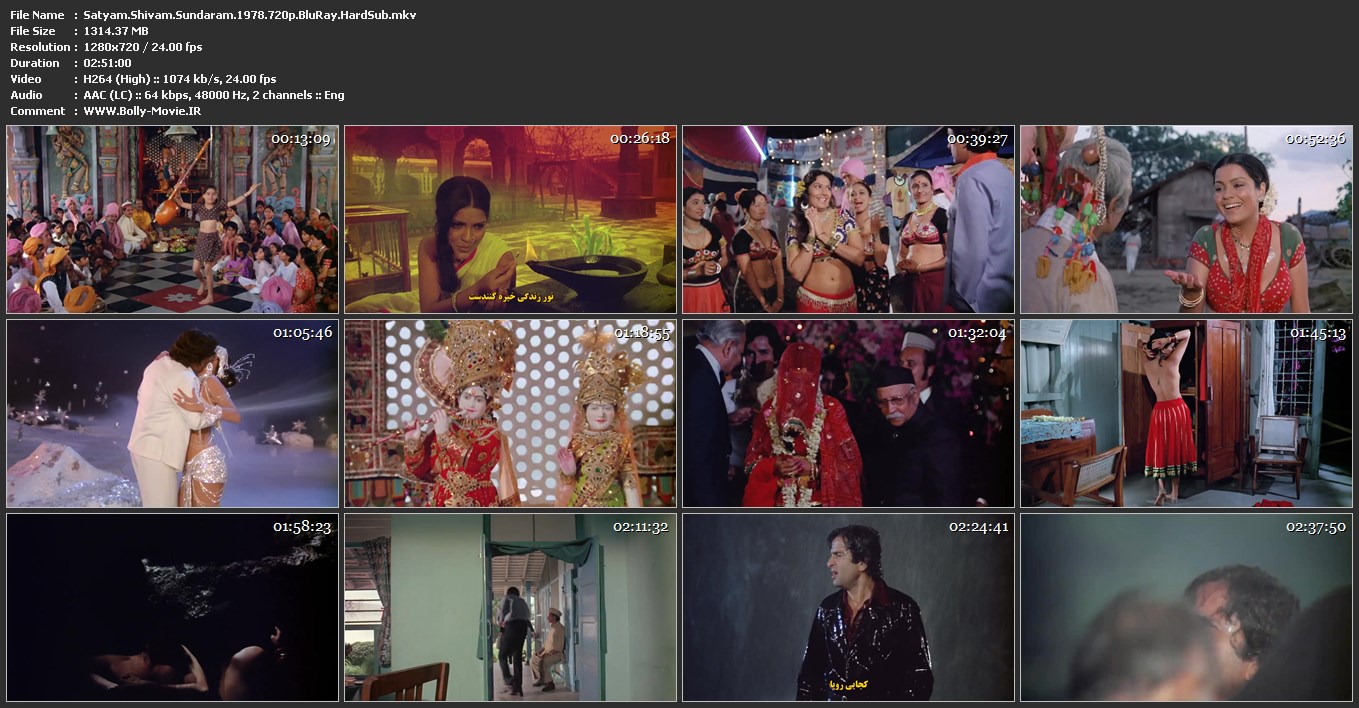This screenshot has width=1359, height=708.
Task: Click the file size value 1314.37 MB
Action: coord(116,31)
